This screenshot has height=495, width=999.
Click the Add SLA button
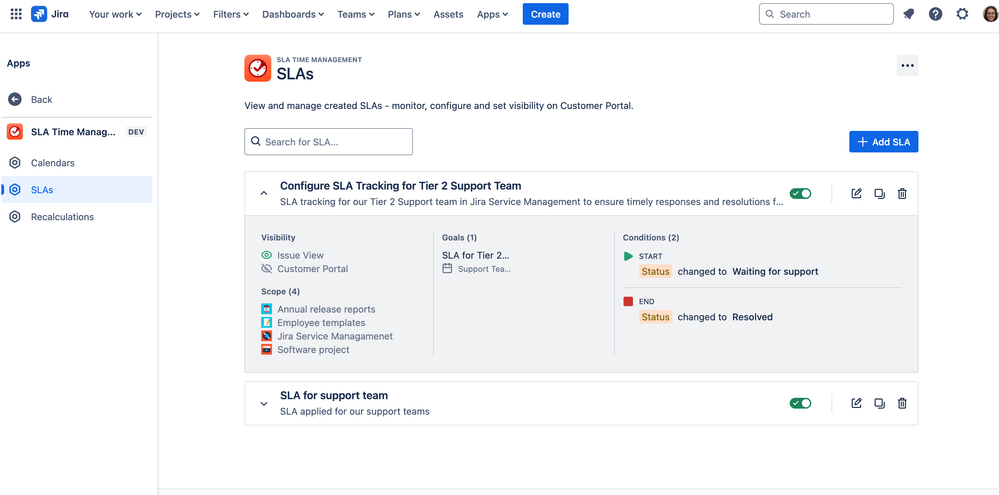[x=884, y=142]
